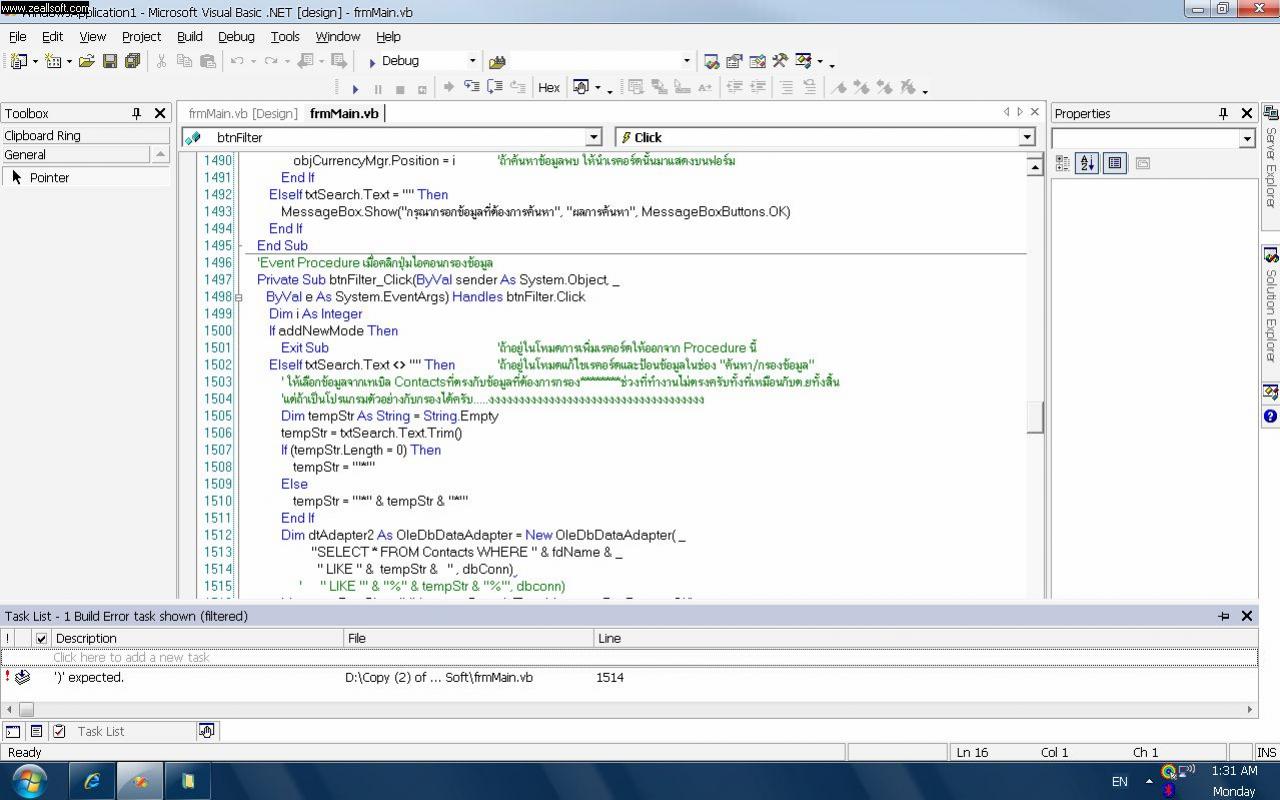Click the Open File folder icon
This screenshot has width=1280, height=800.
tap(86, 61)
